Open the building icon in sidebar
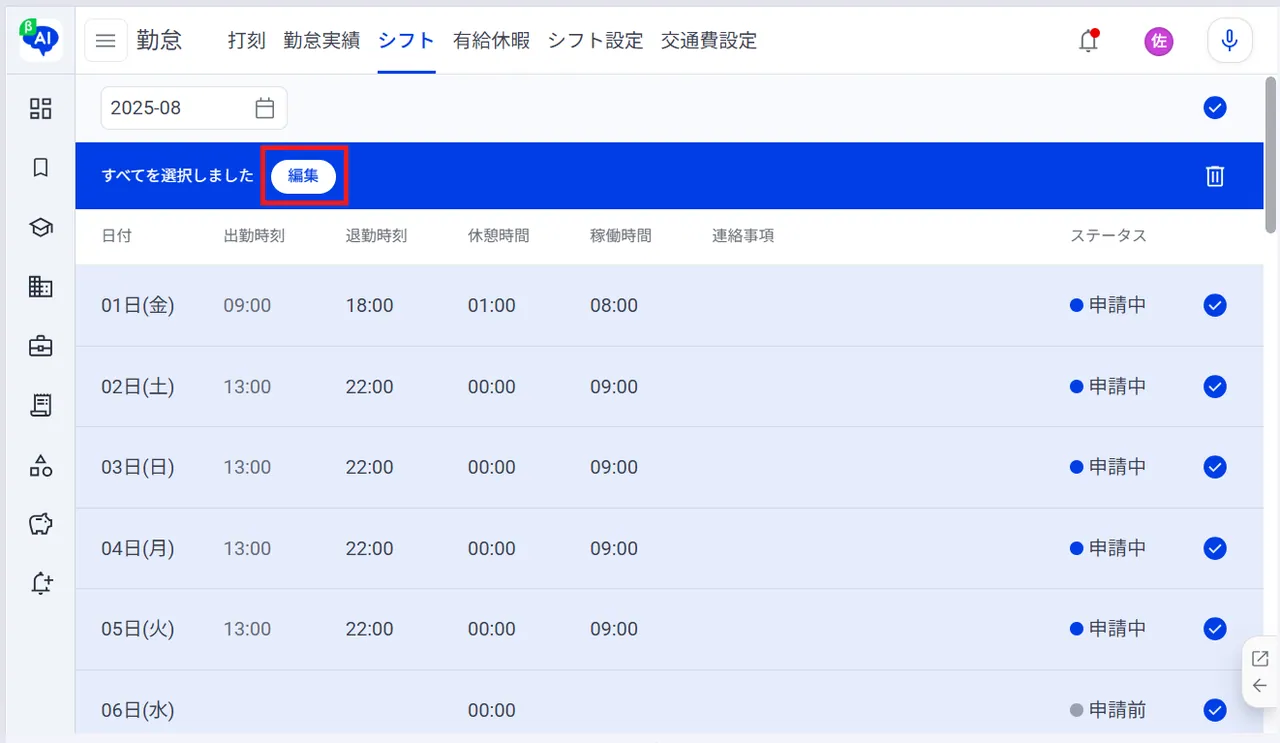The height and width of the screenshot is (743, 1280). pyautogui.click(x=40, y=287)
